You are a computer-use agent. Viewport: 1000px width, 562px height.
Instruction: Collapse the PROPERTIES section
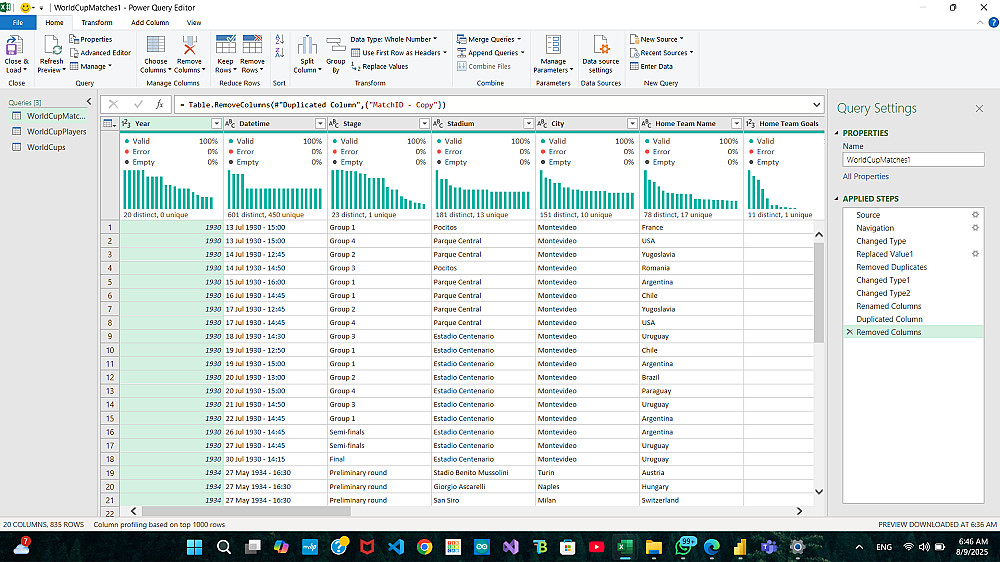837,133
